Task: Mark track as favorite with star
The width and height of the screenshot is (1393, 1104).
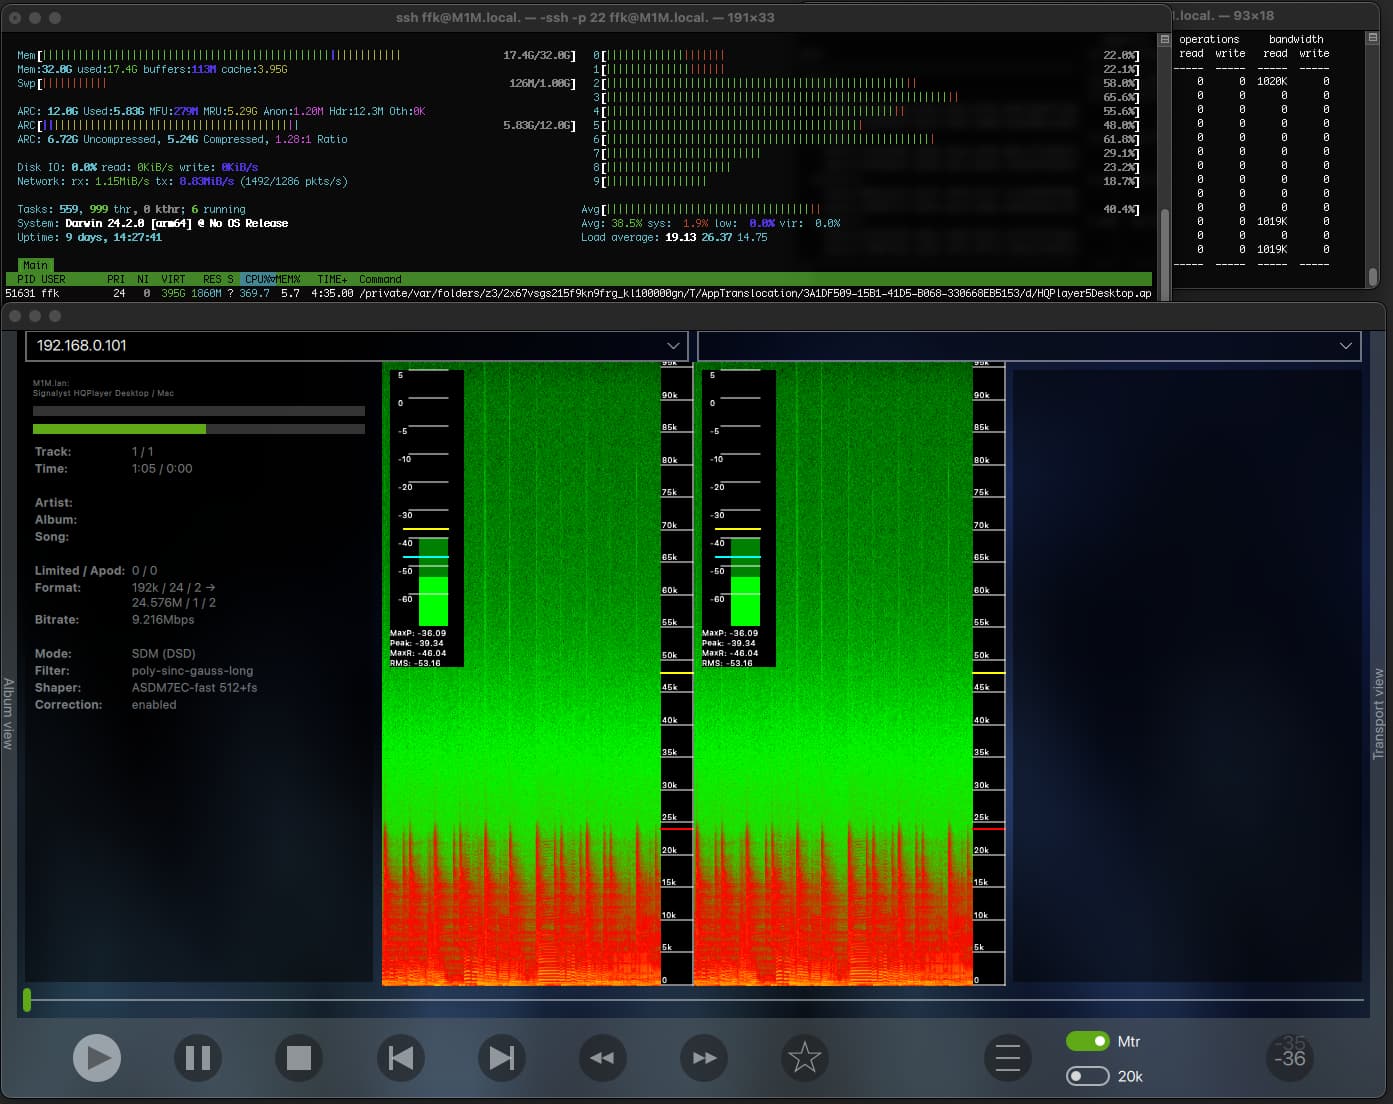Action: pos(805,1058)
